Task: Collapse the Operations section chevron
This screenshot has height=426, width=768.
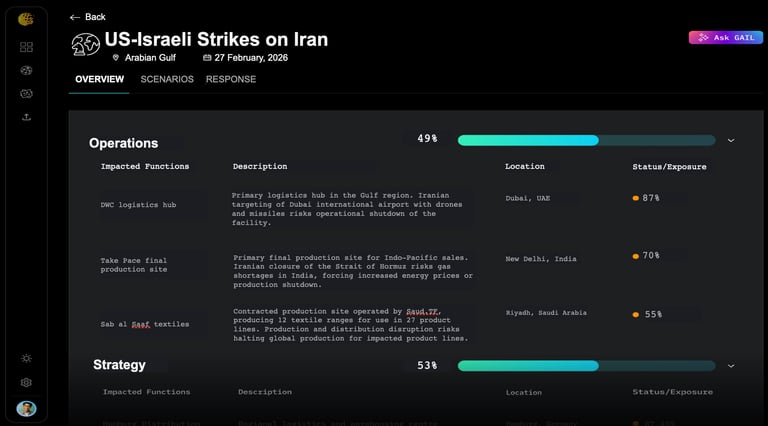Action: point(731,141)
